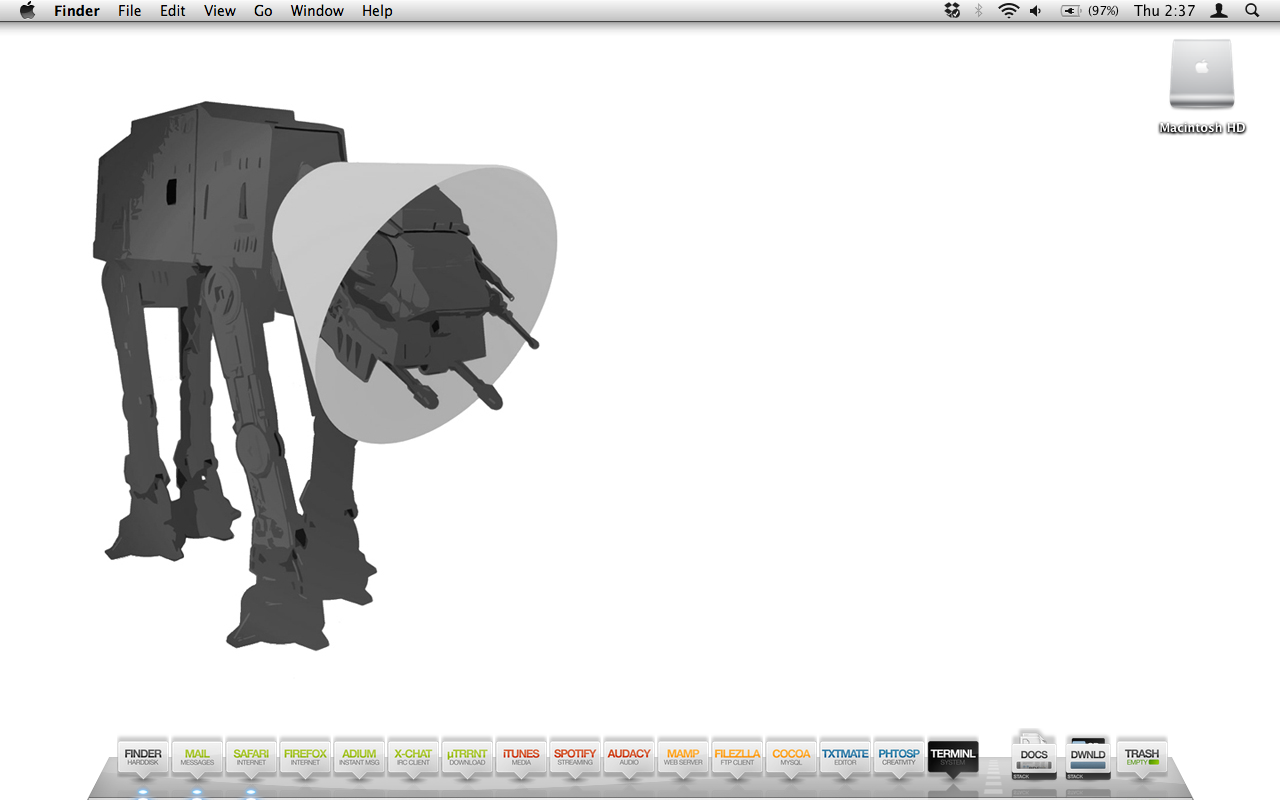Open Finder from the dock
The height and width of the screenshot is (800, 1280).
[x=143, y=757]
